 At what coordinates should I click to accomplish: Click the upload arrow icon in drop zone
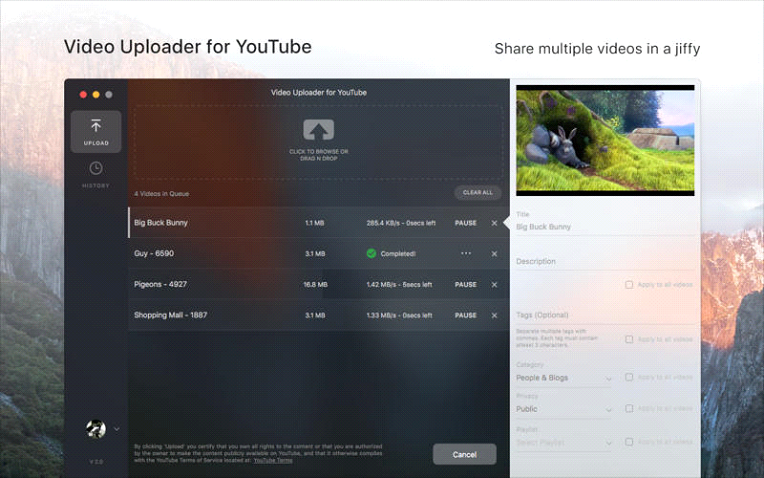(318, 130)
